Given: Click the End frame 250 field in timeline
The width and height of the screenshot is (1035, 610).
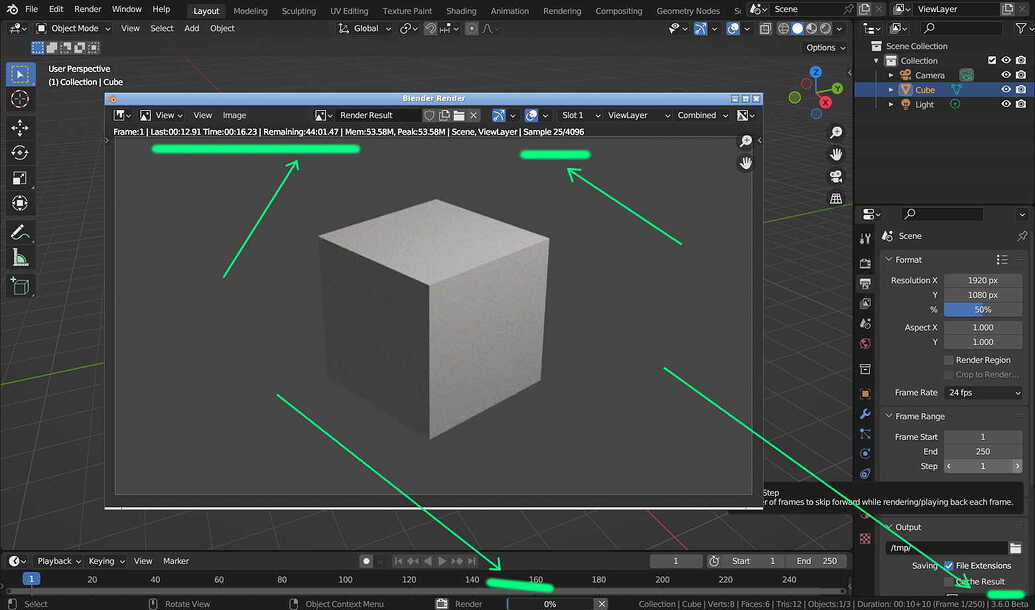Looking at the screenshot, I should pos(817,561).
